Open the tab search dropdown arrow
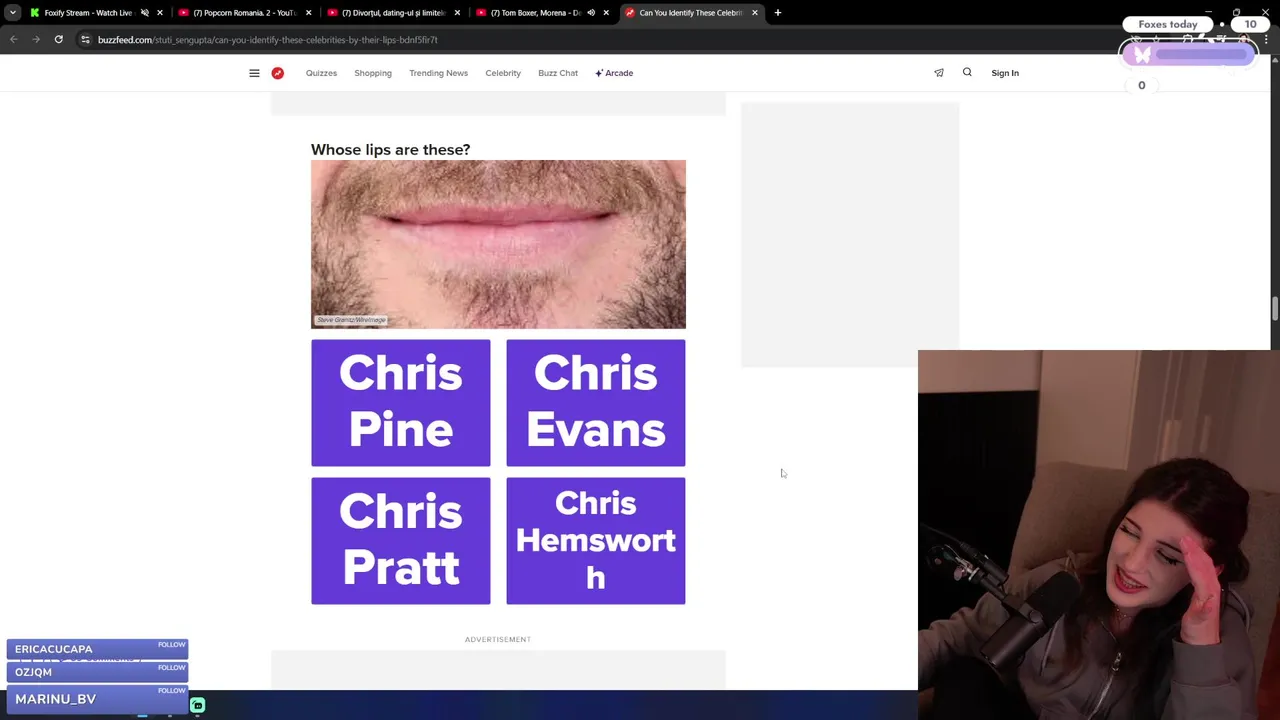 (12, 13)
